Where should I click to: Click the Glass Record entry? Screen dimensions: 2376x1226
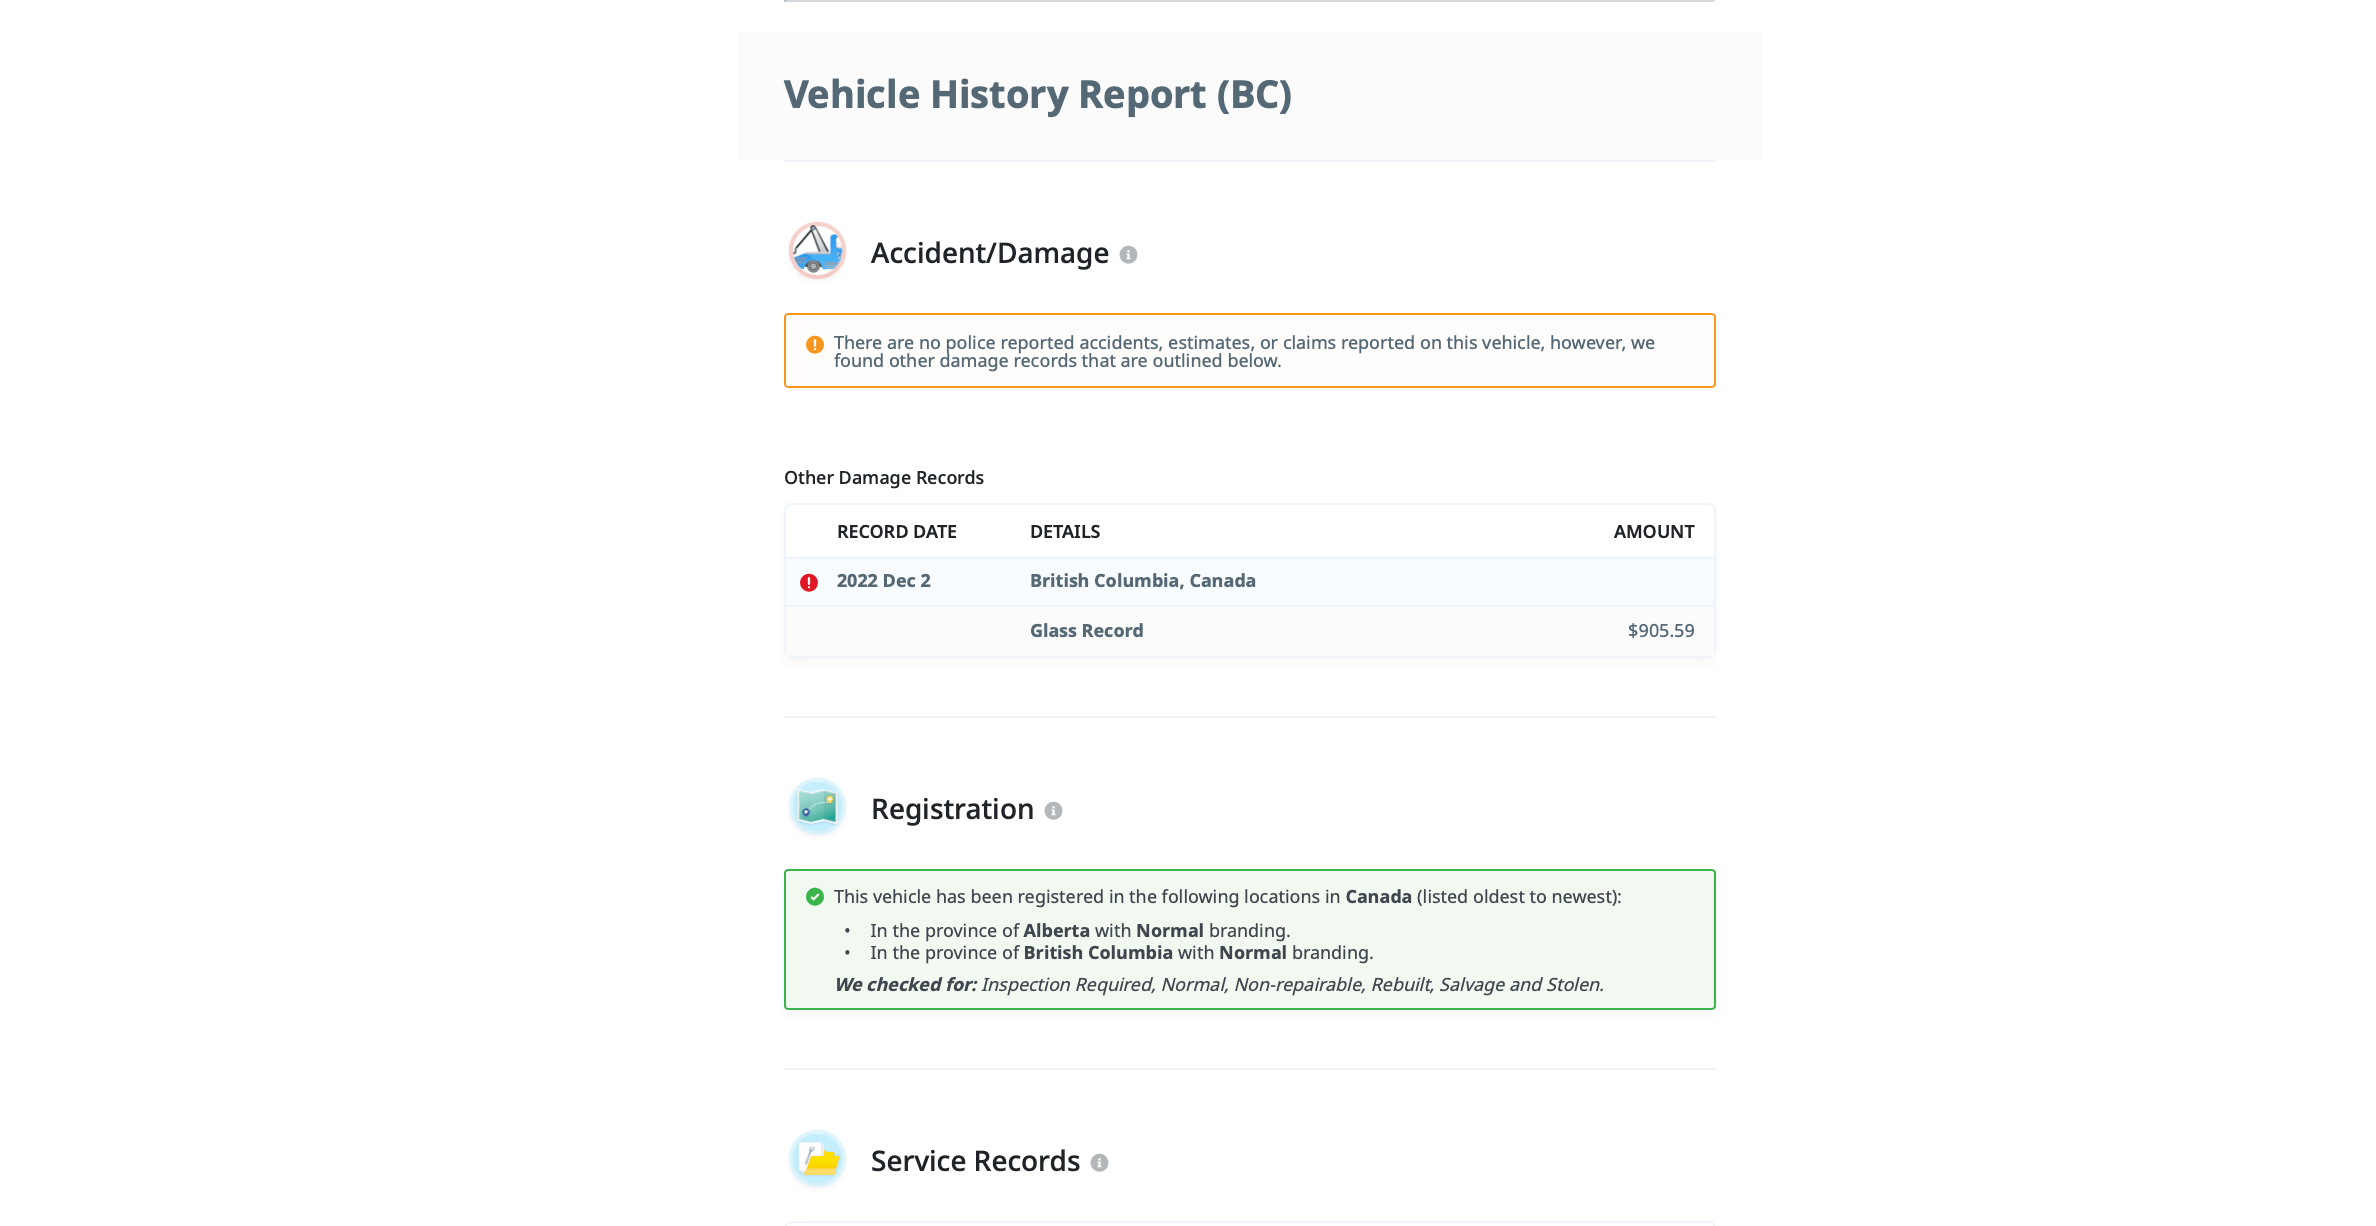1086,631
